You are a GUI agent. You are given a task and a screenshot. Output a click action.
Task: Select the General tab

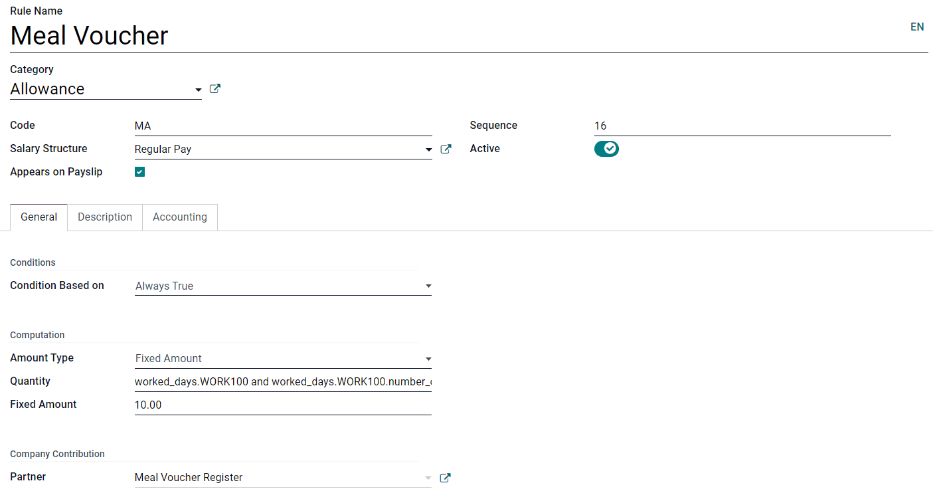click(39, 217)
